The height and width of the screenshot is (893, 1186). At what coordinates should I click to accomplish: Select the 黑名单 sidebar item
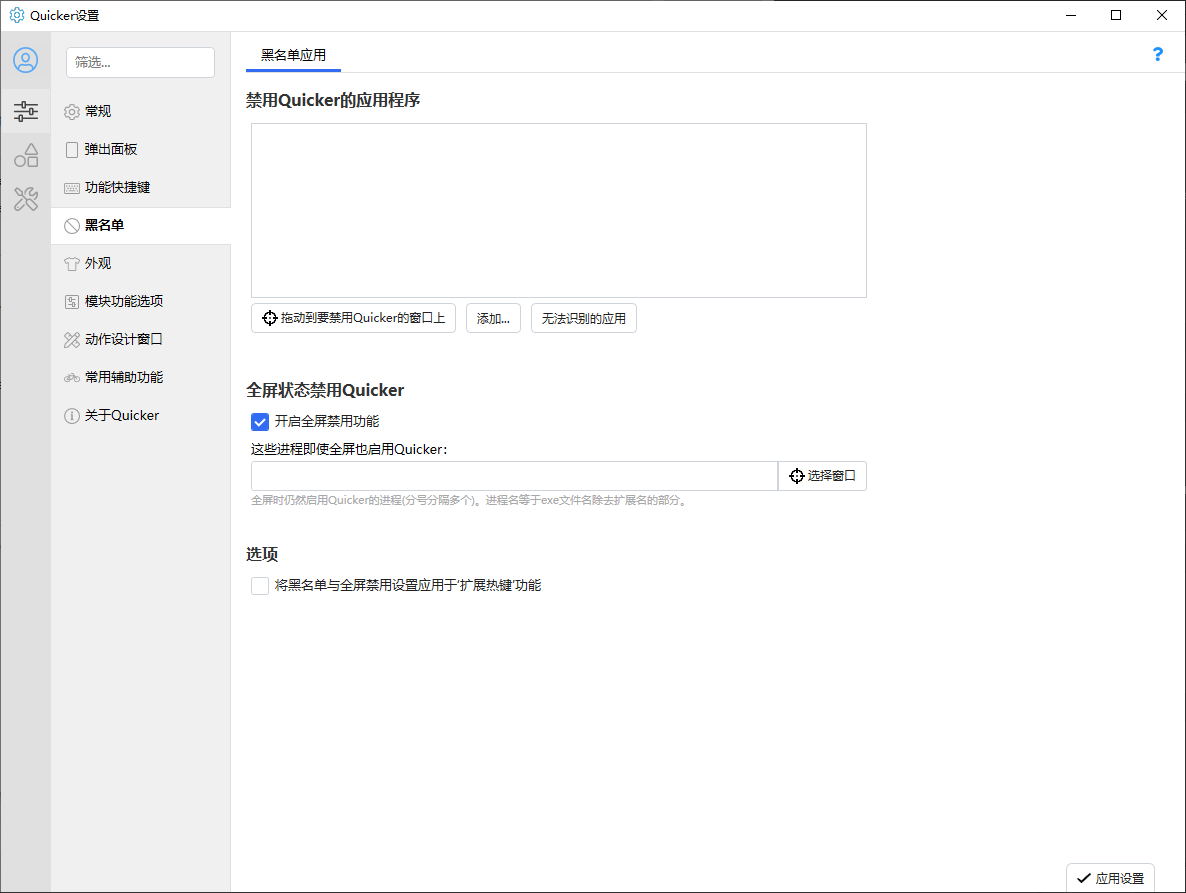141,226
